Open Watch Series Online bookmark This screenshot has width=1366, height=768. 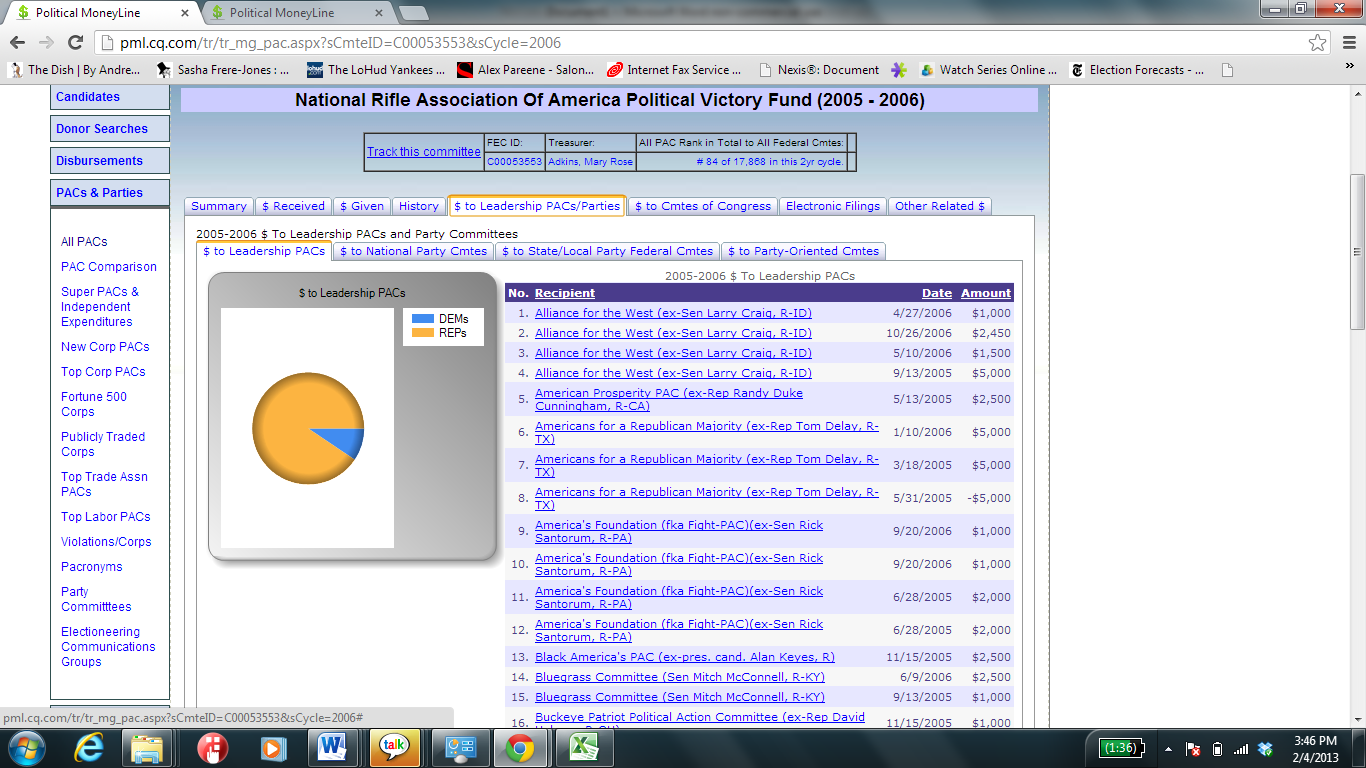click(988, 70)
